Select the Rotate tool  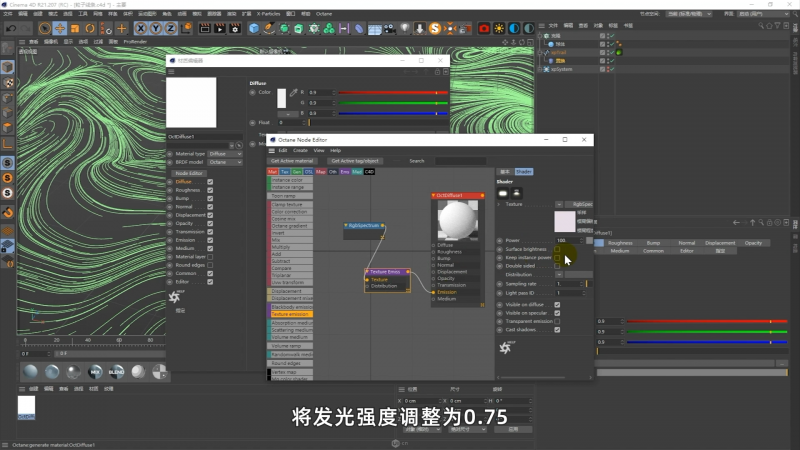(x=90, y=29)
